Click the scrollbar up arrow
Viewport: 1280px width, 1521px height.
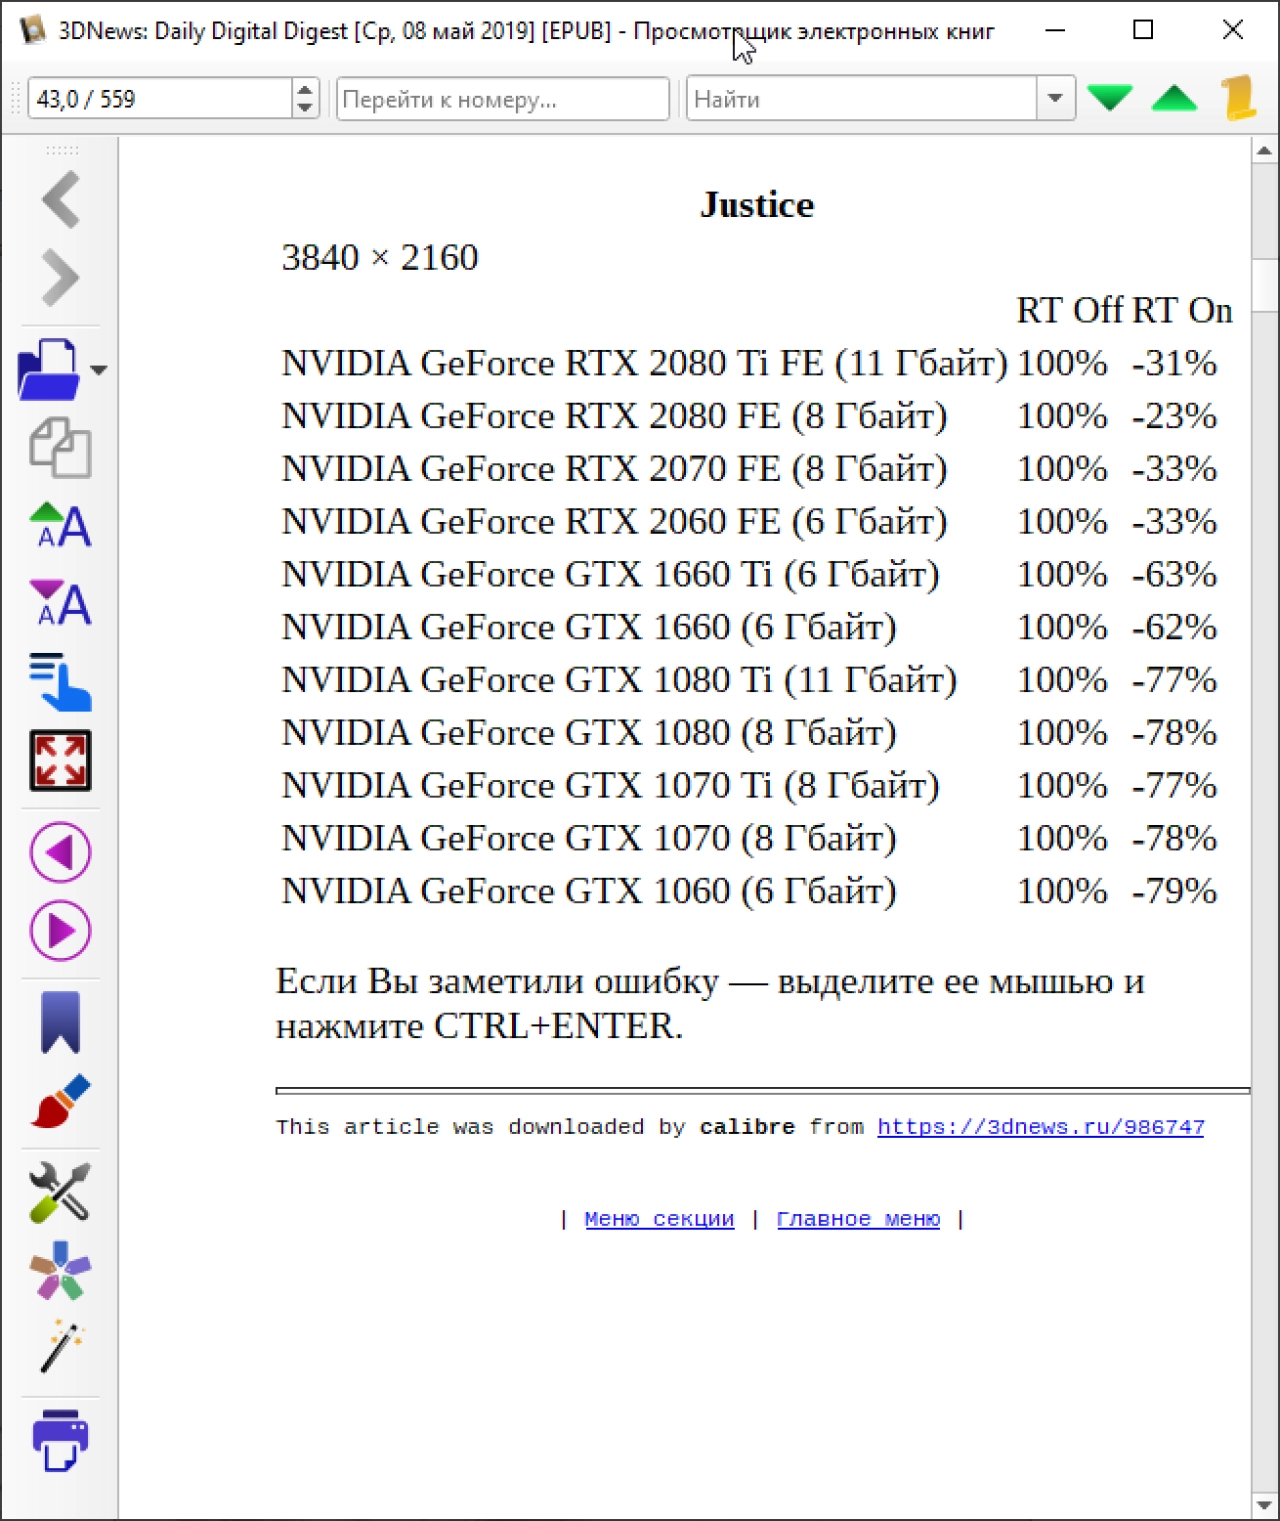(1264, 151)
